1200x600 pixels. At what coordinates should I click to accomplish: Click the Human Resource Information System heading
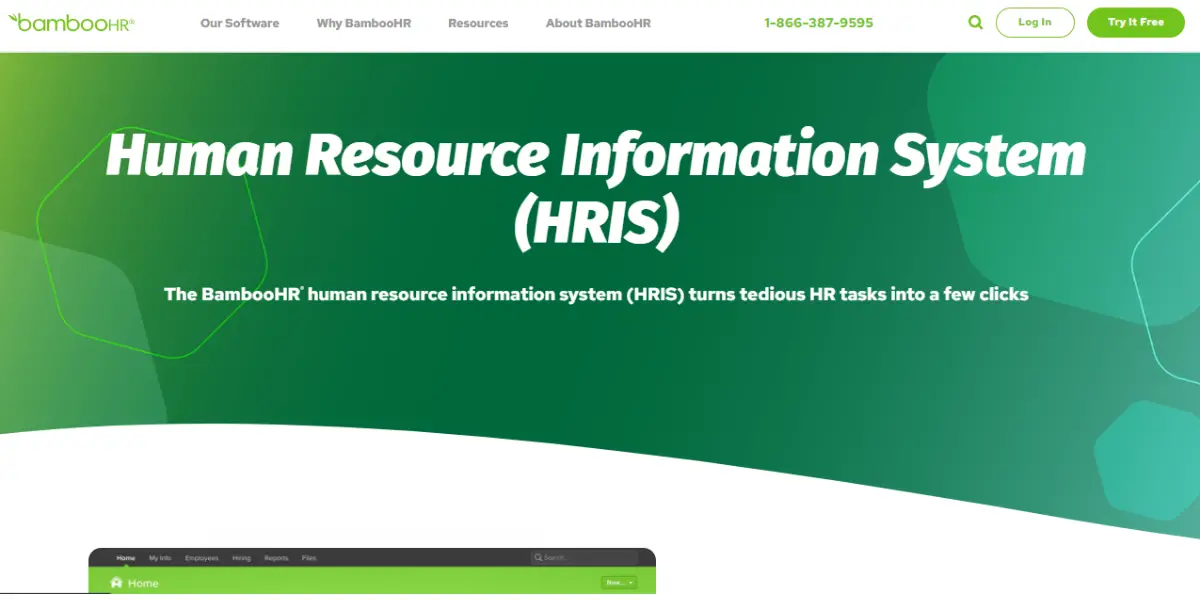pyautogui.click(x=596, y=190)
